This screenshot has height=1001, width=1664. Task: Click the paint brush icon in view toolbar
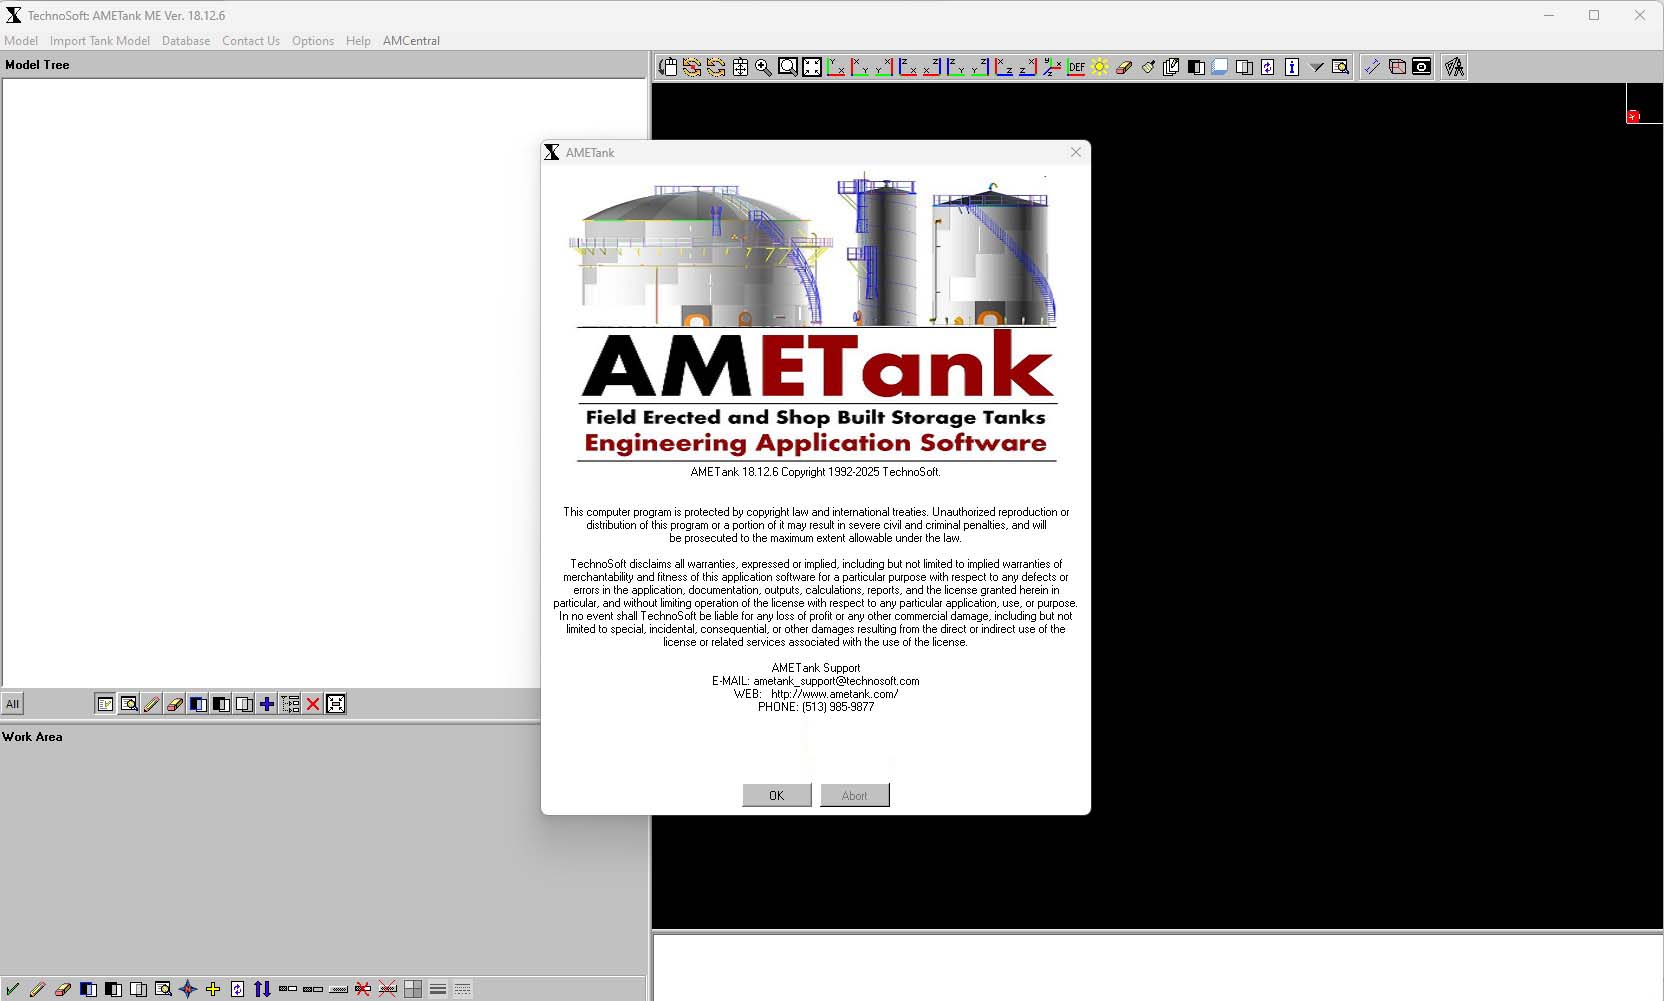tap(1148, 67)
